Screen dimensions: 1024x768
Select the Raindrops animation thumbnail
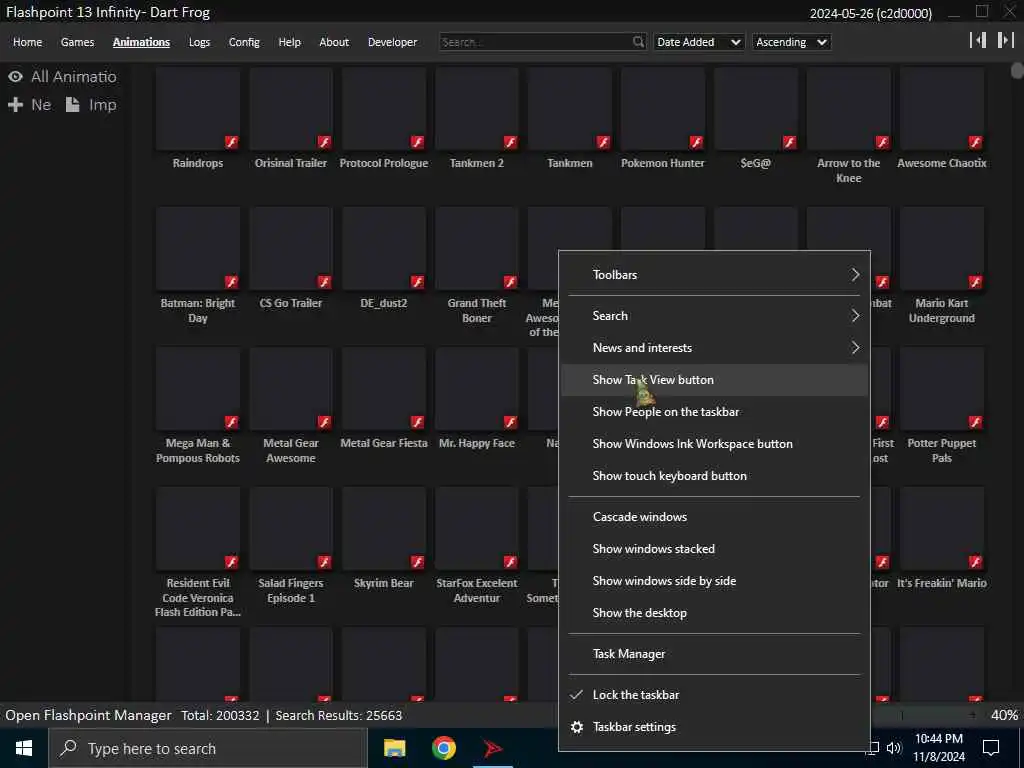(x=198, y=110)
